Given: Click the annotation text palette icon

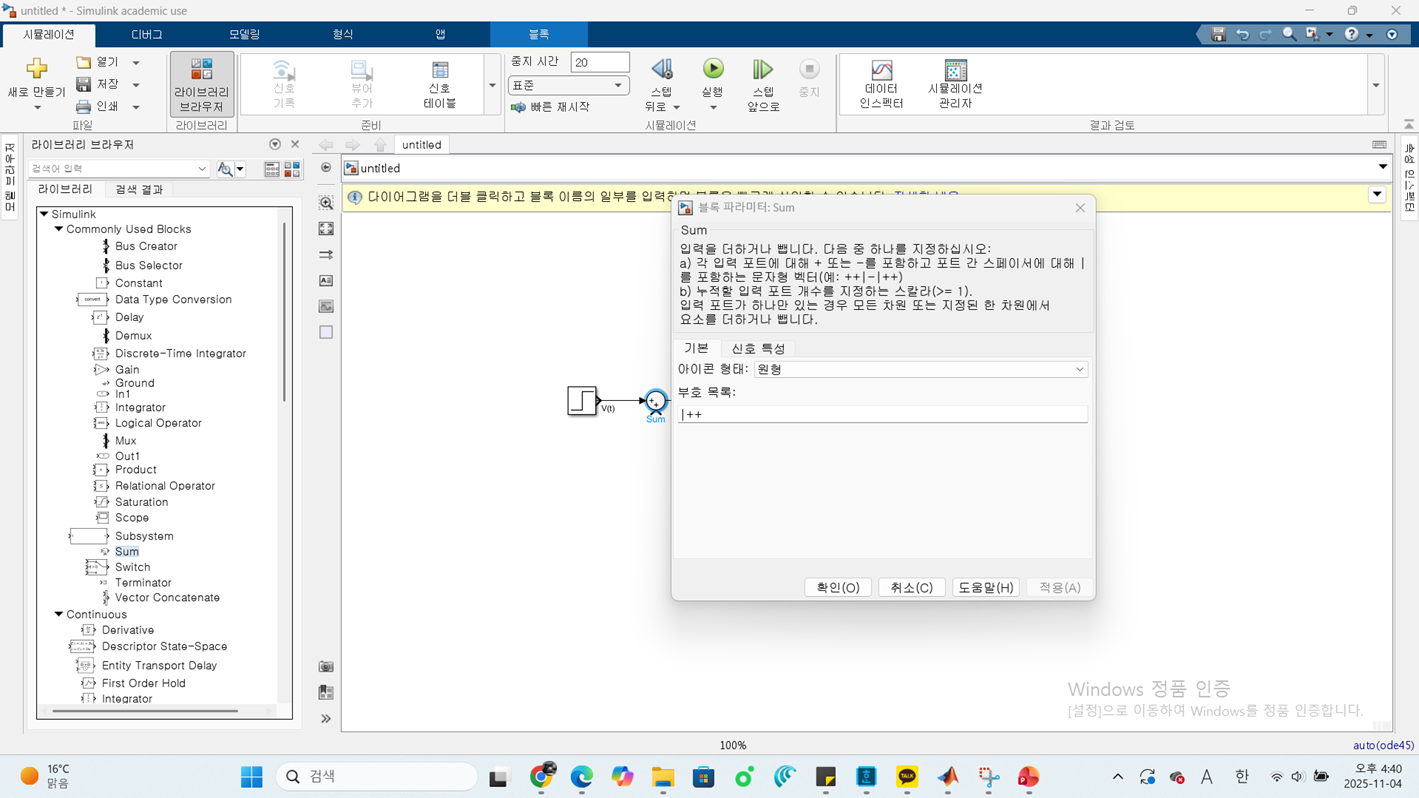Looking at the screenshot, I should pos(326,281).
